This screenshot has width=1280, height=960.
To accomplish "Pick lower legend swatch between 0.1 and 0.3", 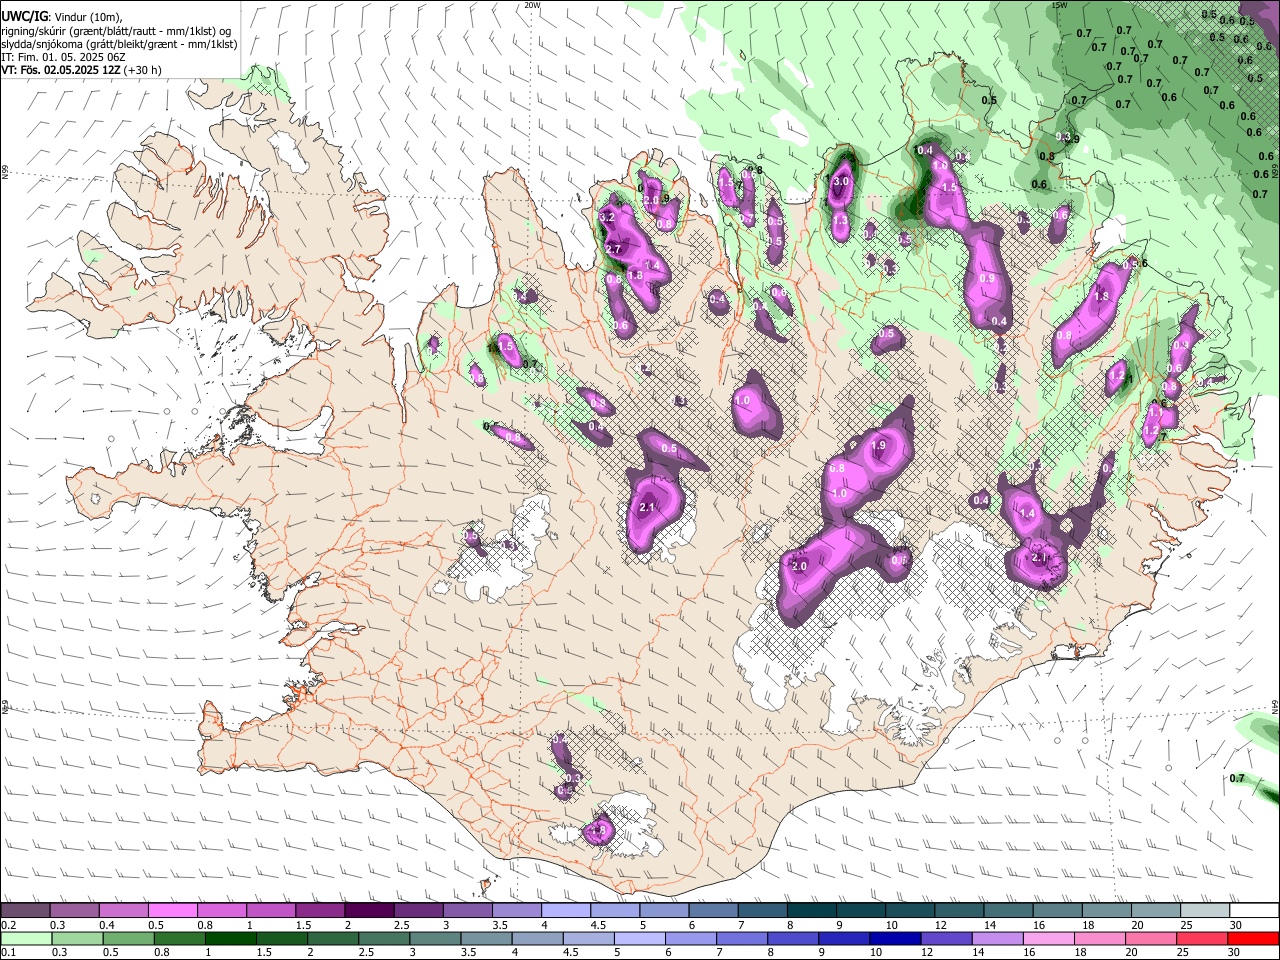I will (26, 938).
